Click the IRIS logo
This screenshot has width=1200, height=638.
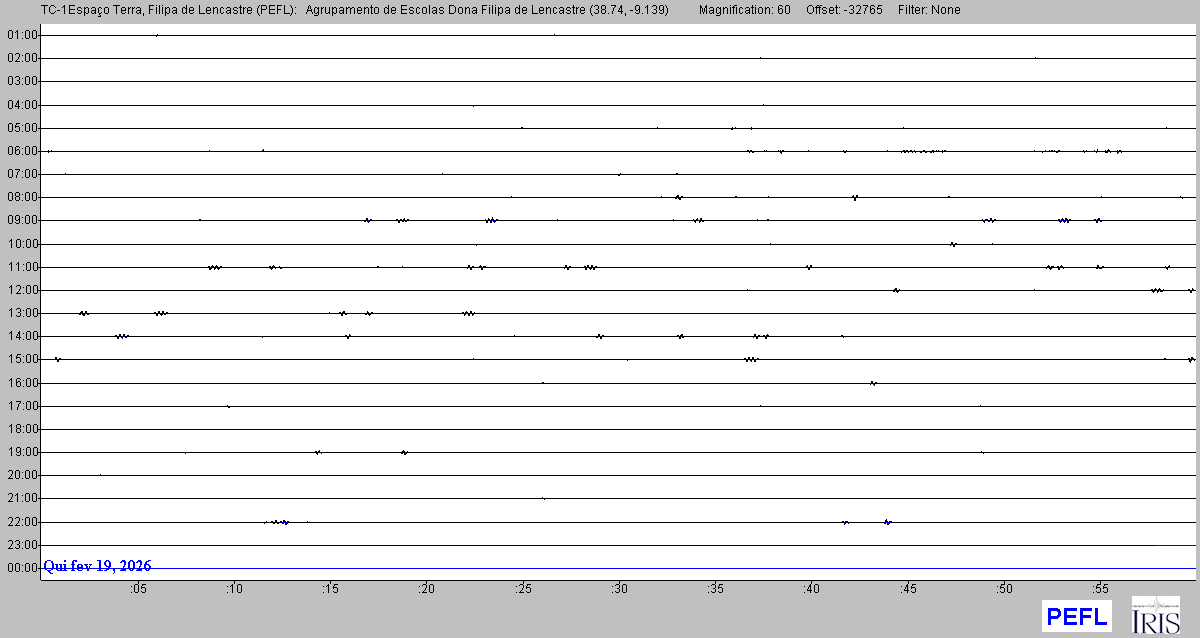(1155, 616)
